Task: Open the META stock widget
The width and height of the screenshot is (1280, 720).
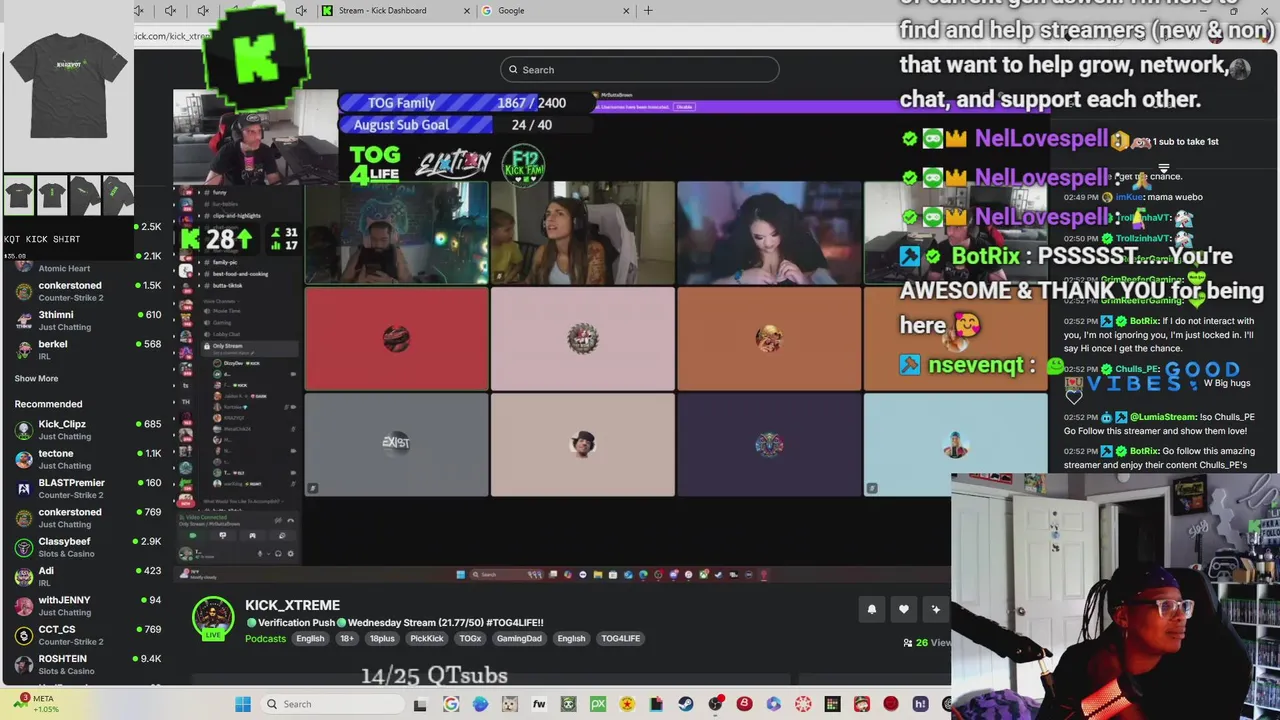Action: tap(35, 703)
